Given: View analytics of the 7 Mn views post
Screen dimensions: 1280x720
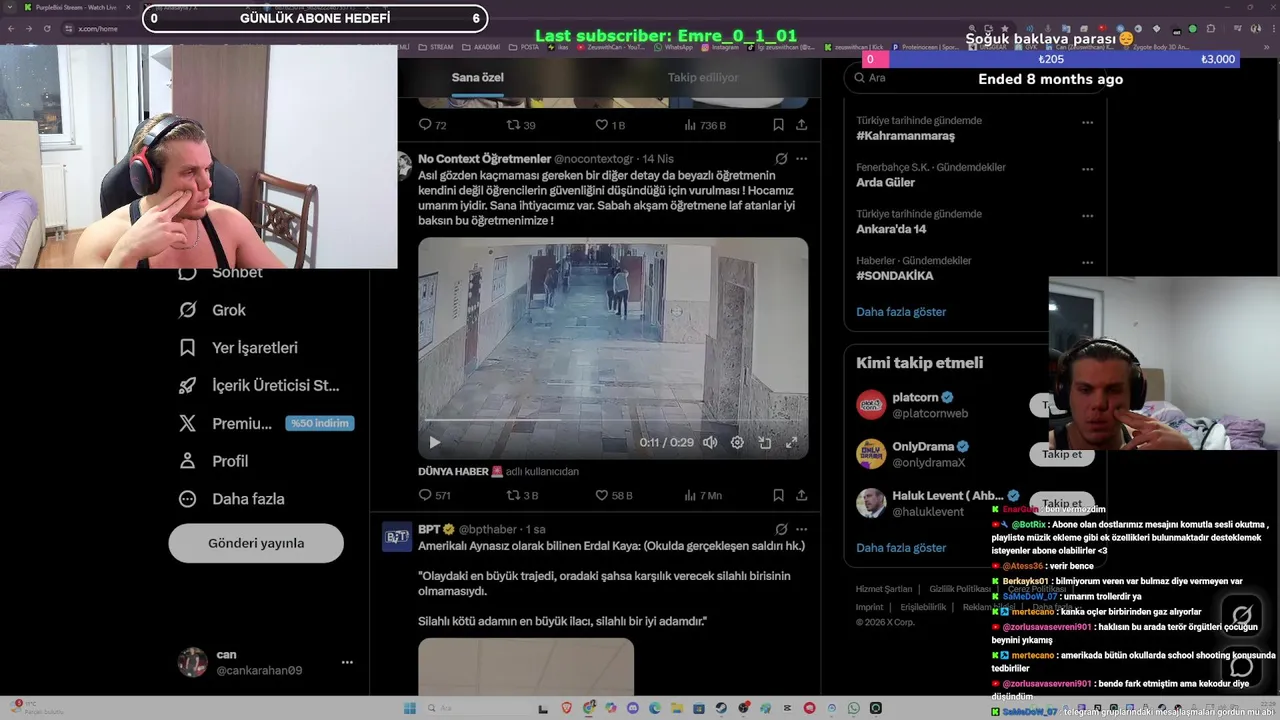Looking at the screenshot, I should [x=703, y=495].
